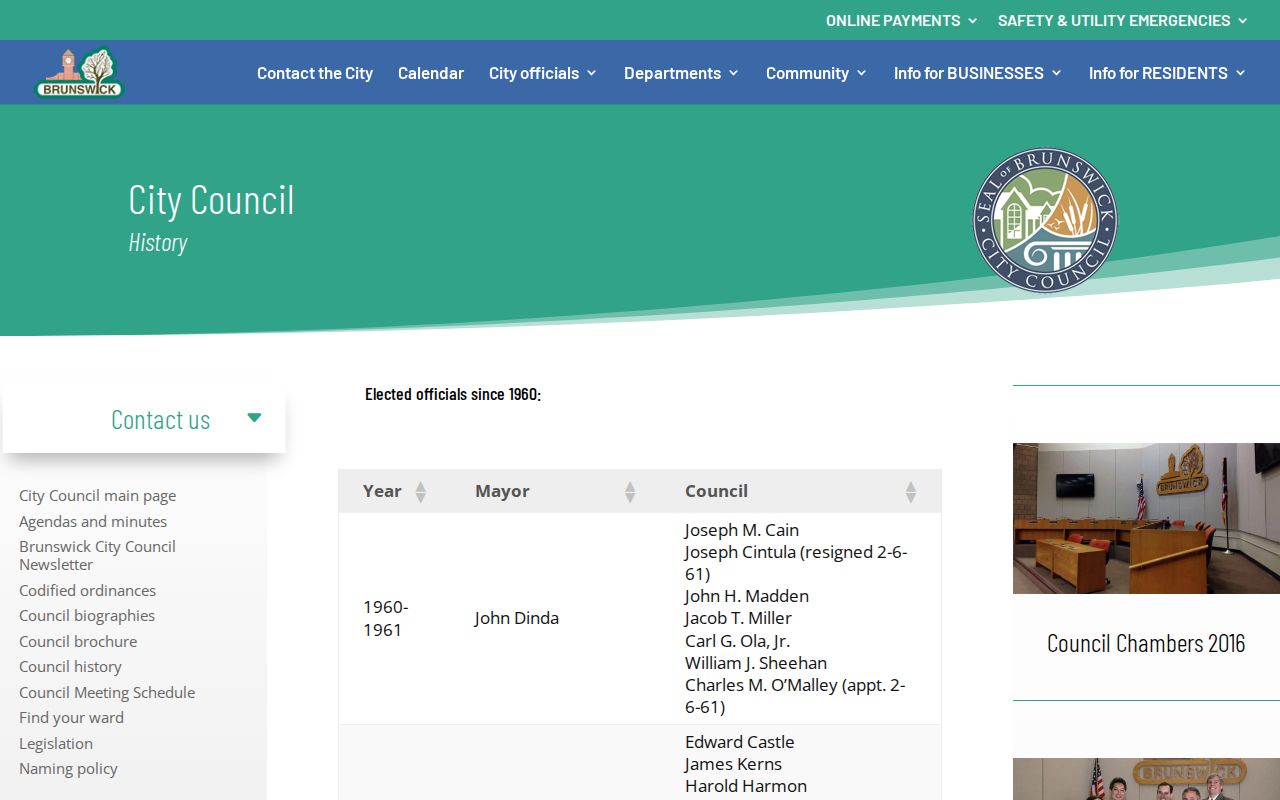The height and width of the screenshot is (800, 1280).
Task: Open Safety & Utility Emergencies dropdown
Action: point(1123,20)
